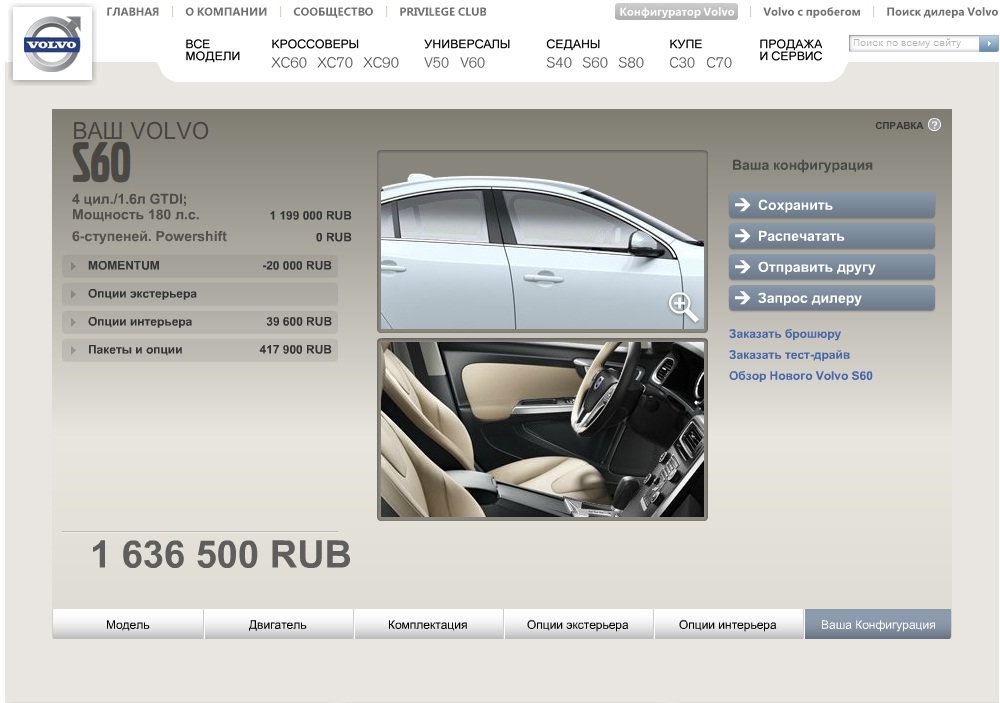Expand Опции интерьера priced 39 600 RUB
The height and width of the screenshot is (703, 1000).
pyautogui.click(x=74, y=322)
